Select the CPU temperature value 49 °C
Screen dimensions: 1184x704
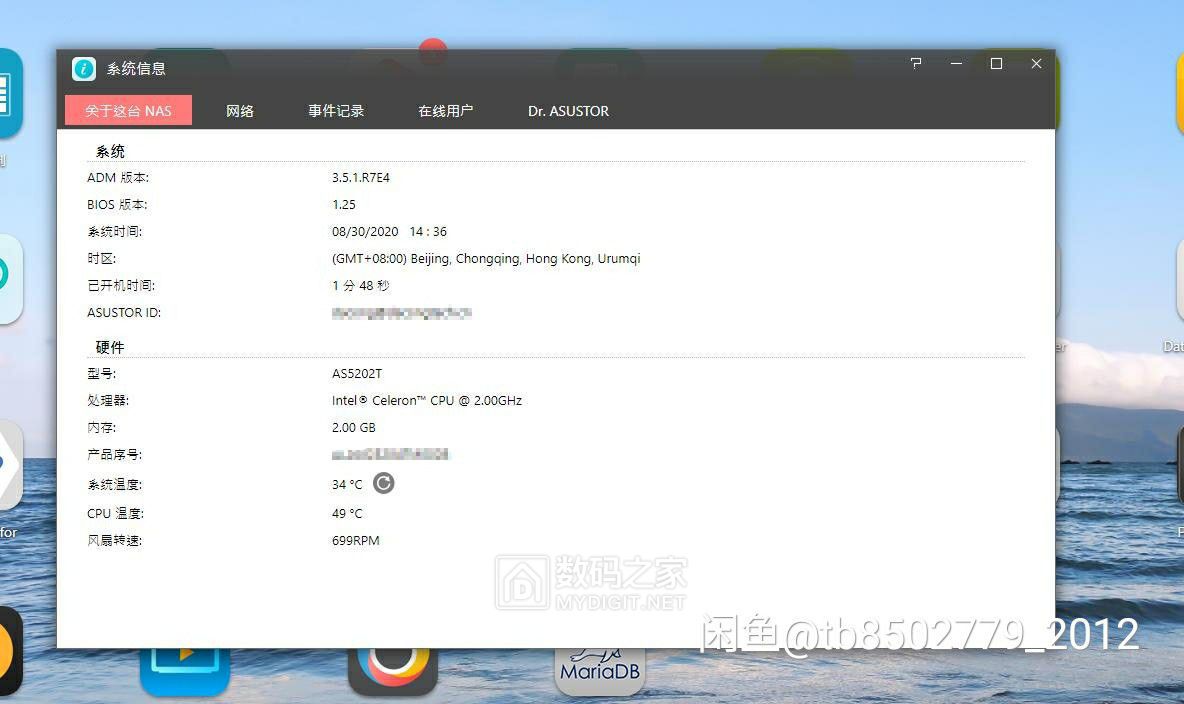pyautogui.click(x=347, y=514)
